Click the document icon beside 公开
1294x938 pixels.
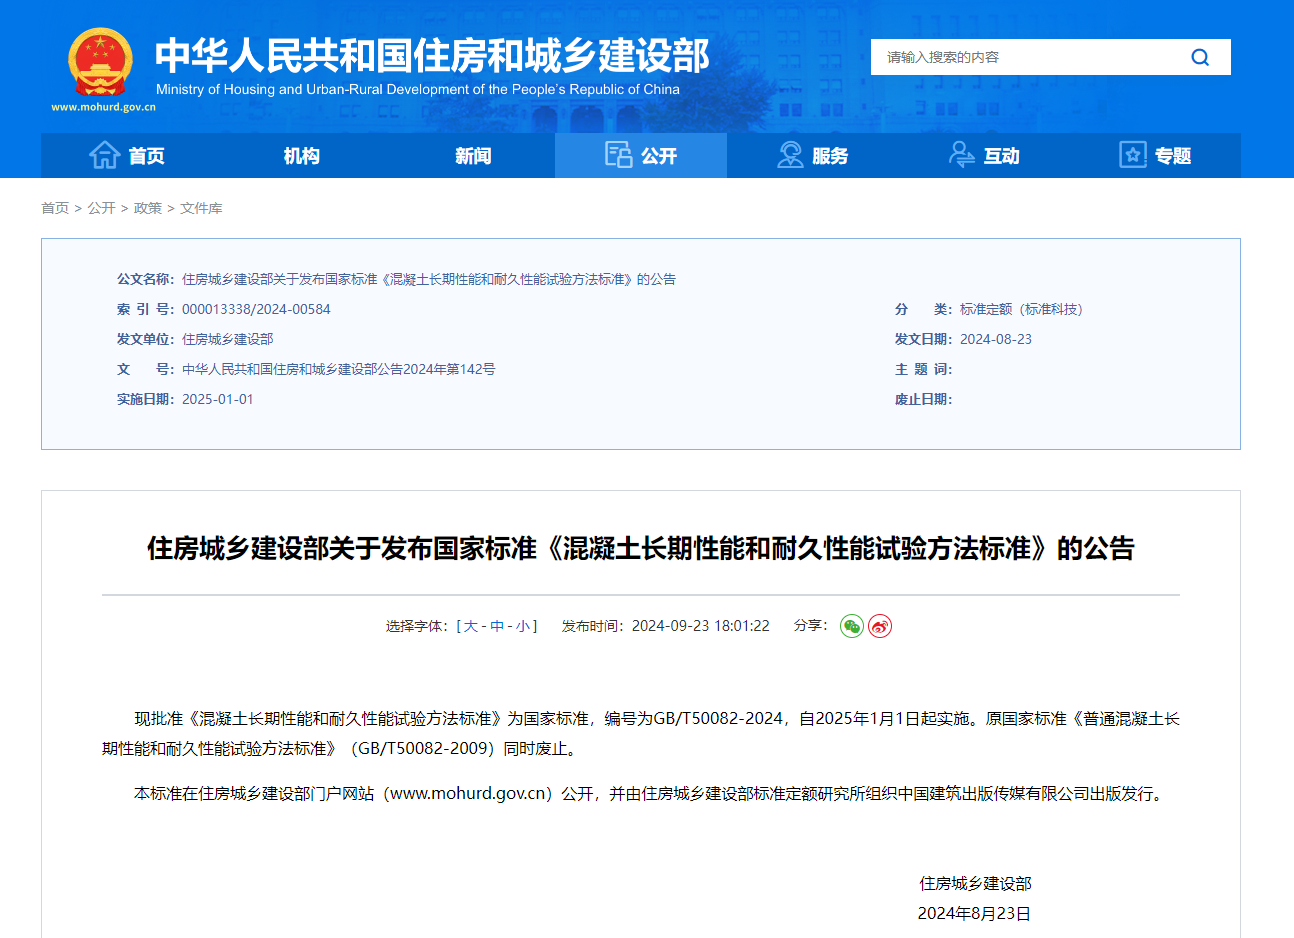pos(618,155)
